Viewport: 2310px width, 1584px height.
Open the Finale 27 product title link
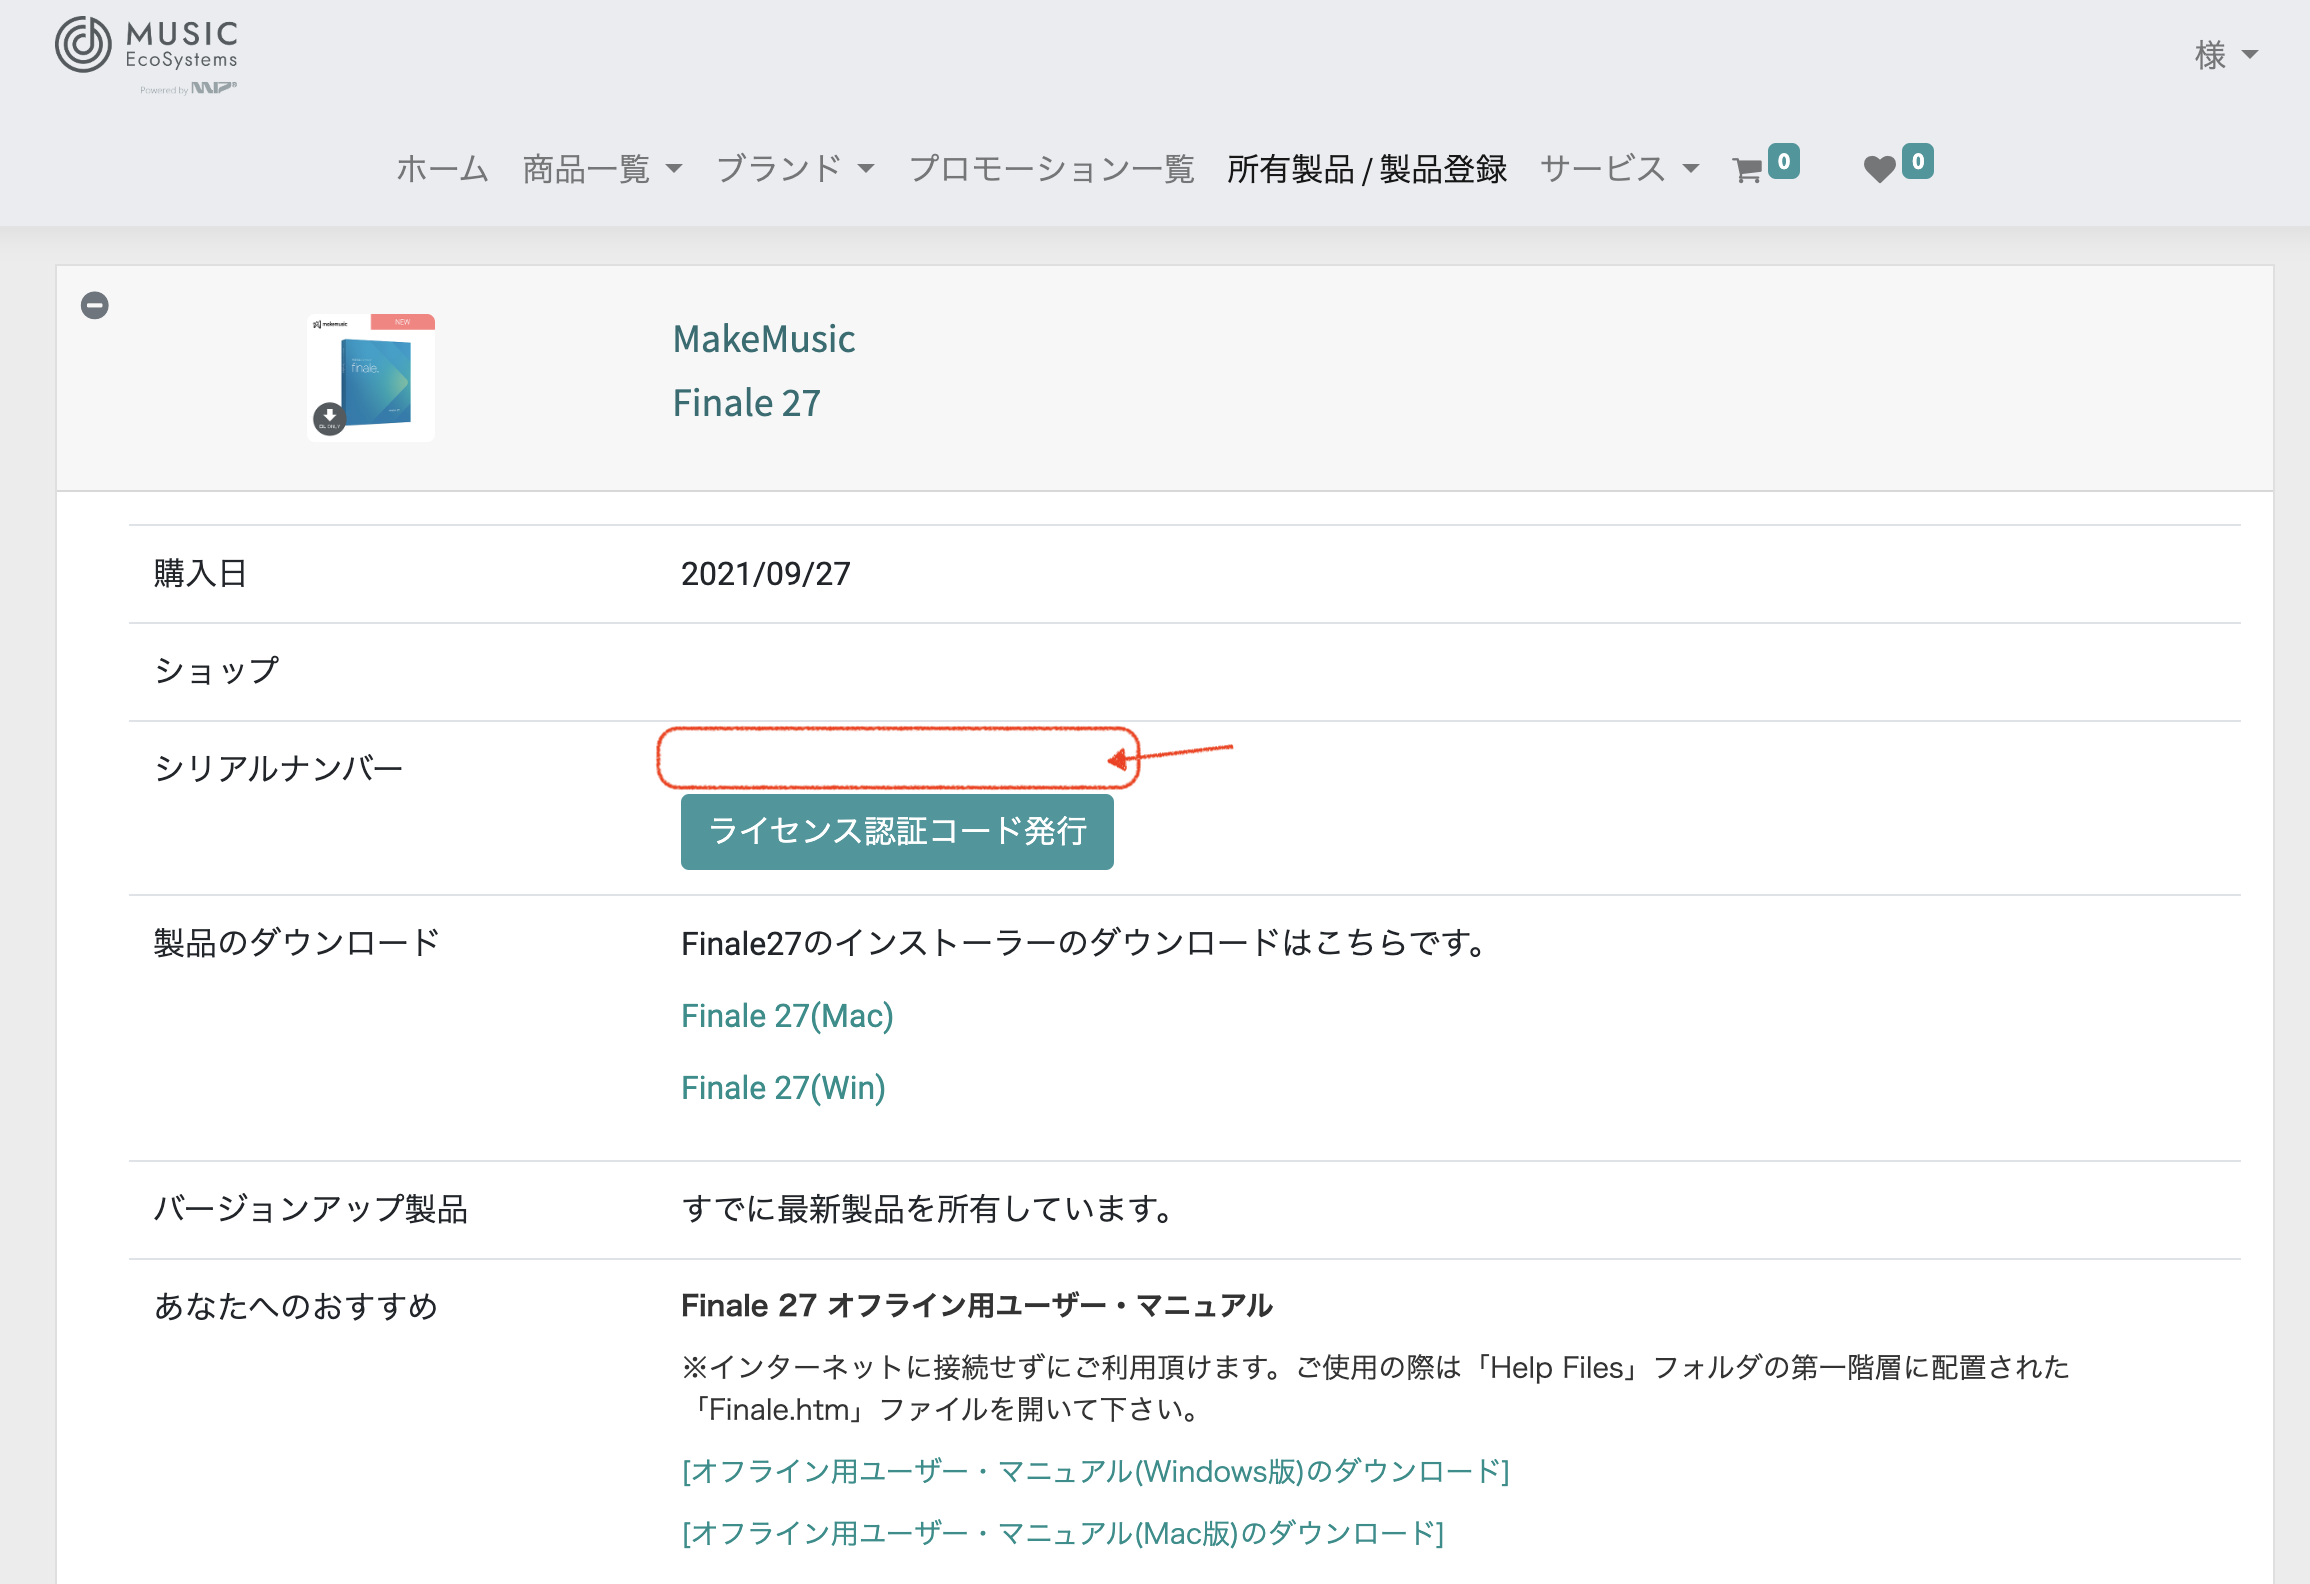click(746, 403)
